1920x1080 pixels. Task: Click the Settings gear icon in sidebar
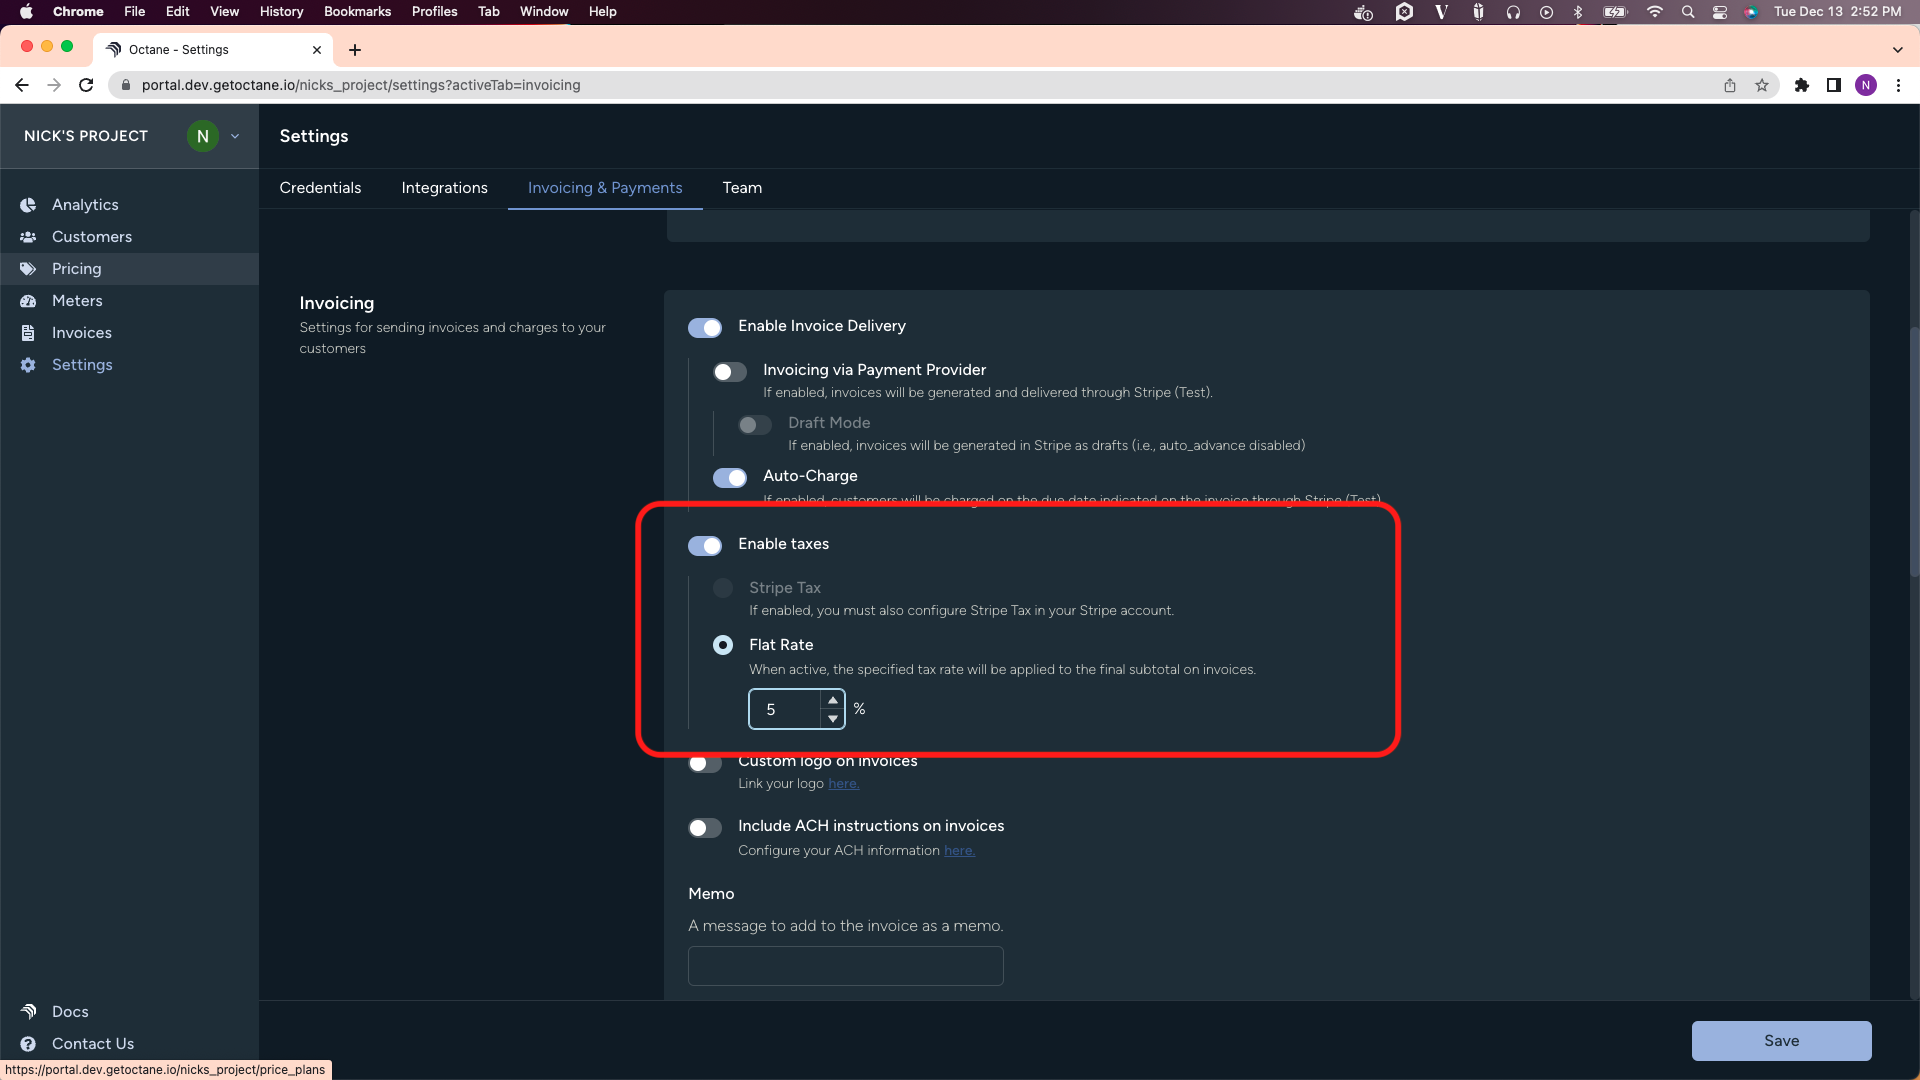[28, 365]
